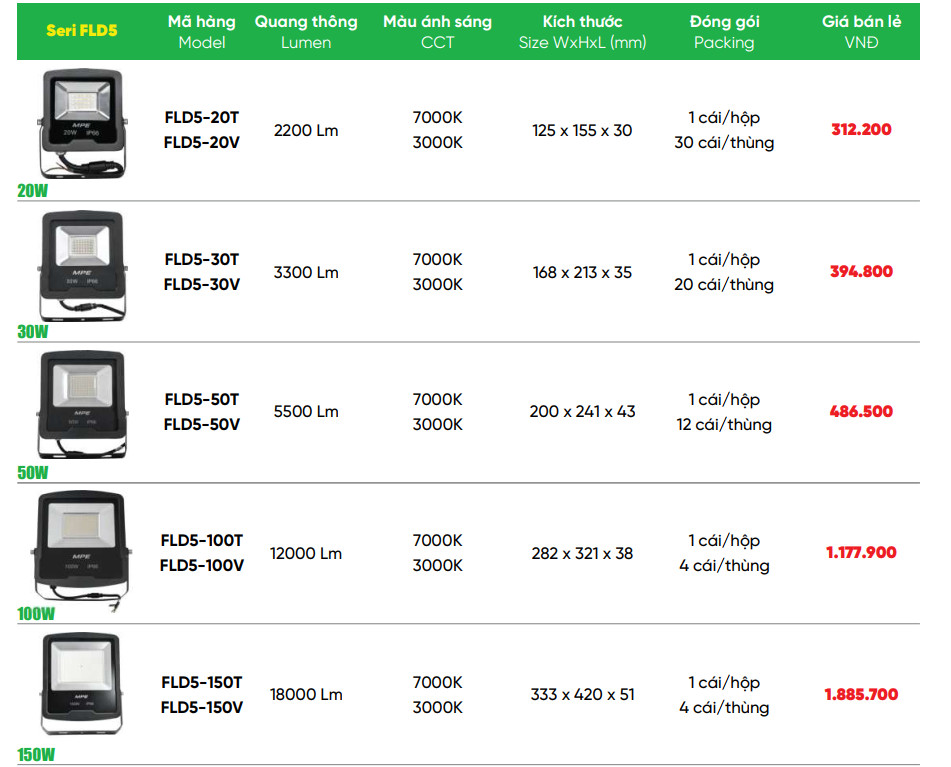Click the 12000 Lm lumen value
The height and width of the screenshot is (767, 951).
(306, 553)
